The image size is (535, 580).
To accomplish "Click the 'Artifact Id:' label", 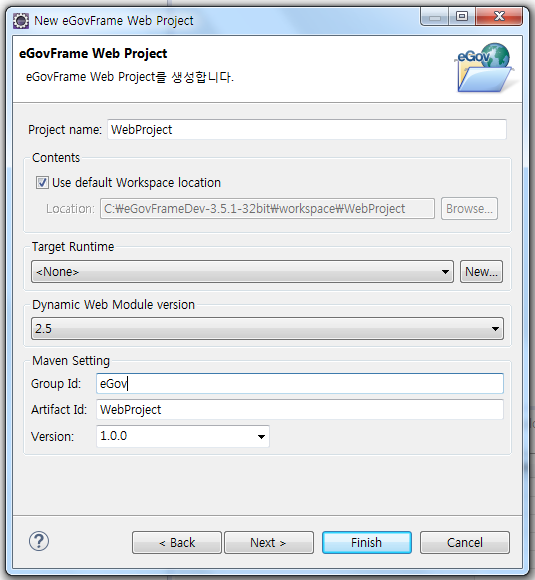I will click(59, 409).
